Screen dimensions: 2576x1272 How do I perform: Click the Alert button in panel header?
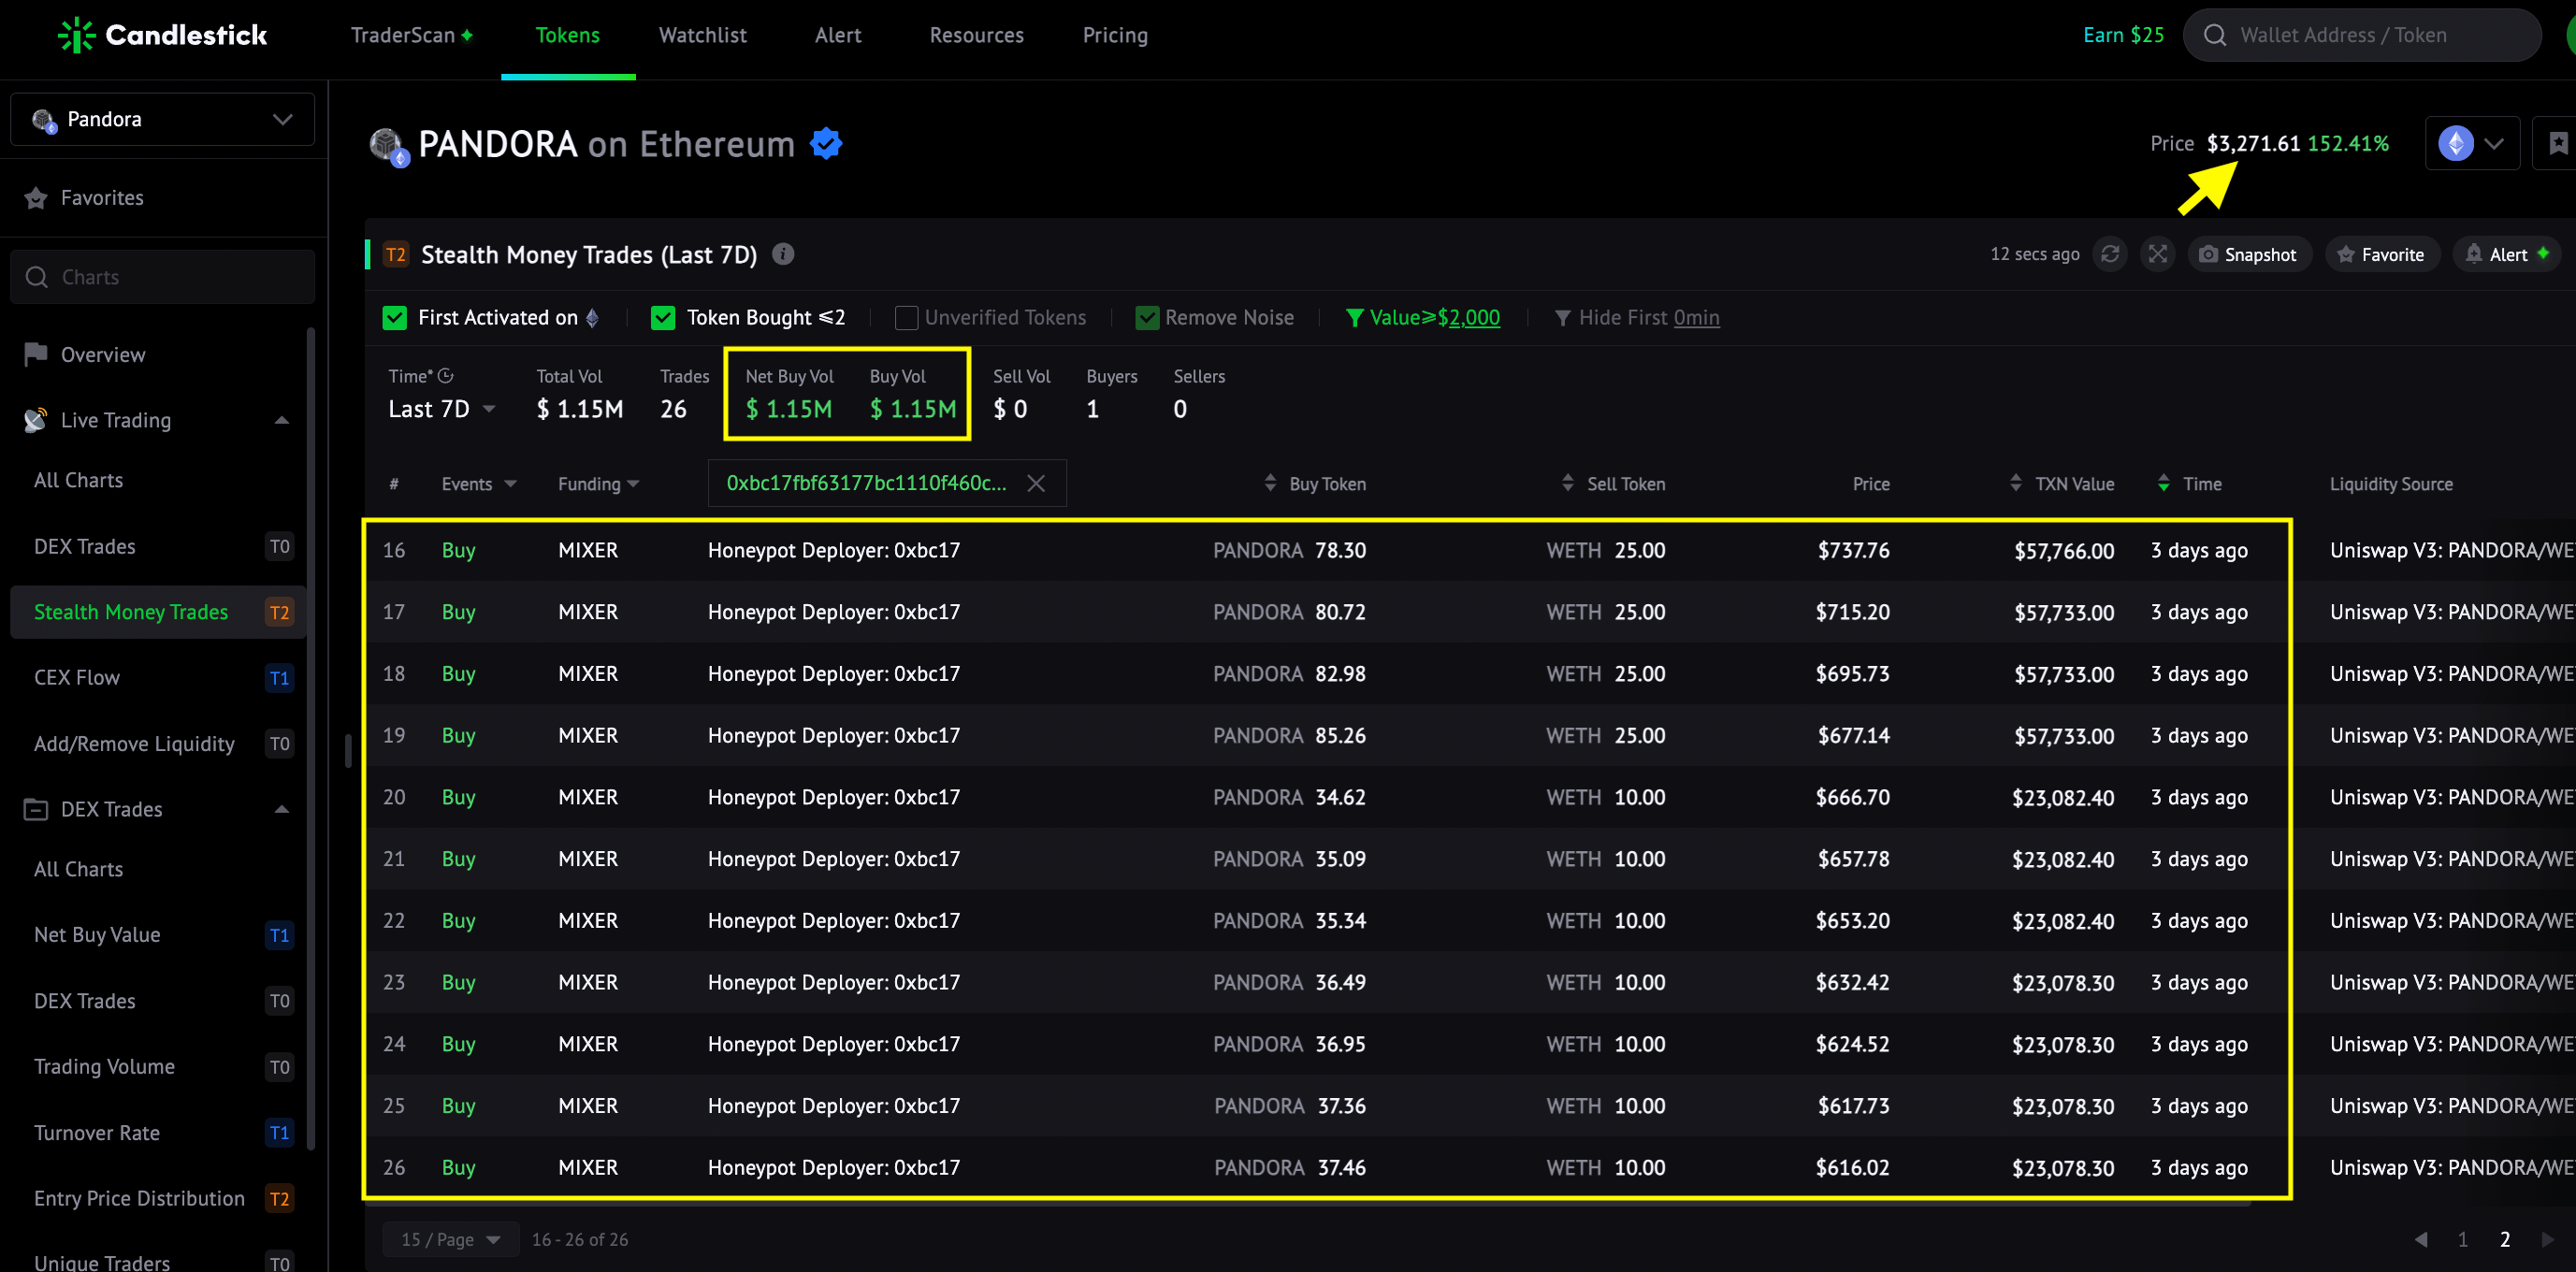(x=2506, y=254)
